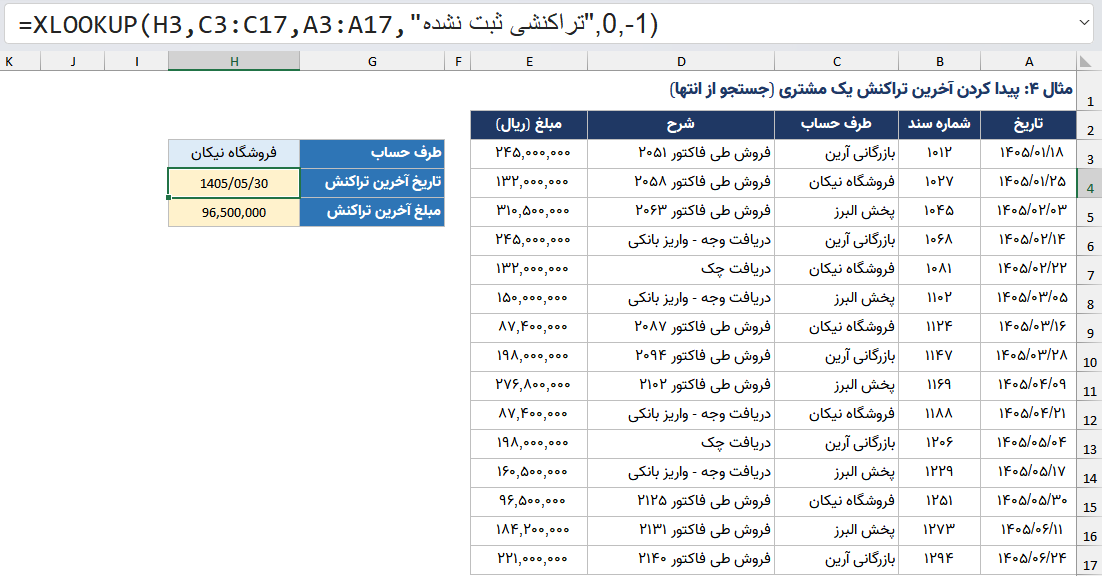Select date cell ۱۴۰۵/۰۲/۱۴

point(1028,240)
